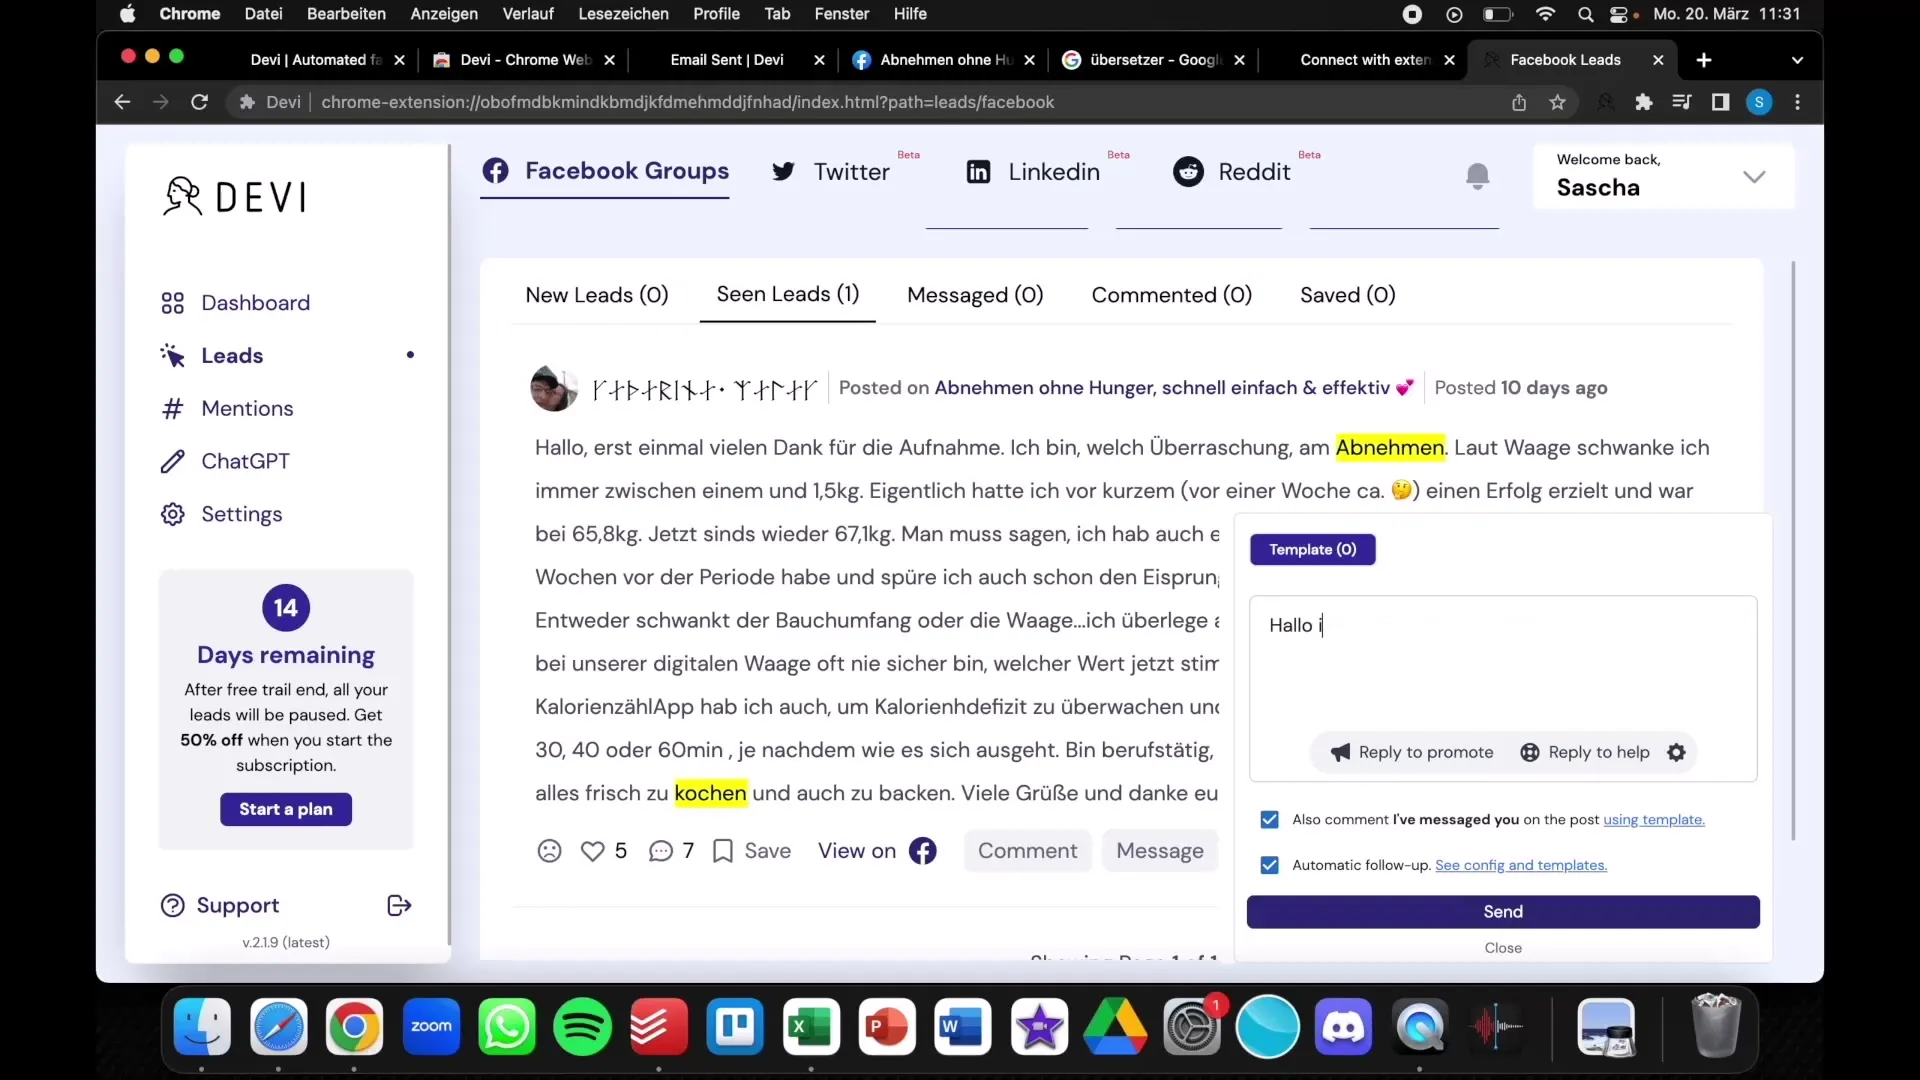Open Mentions in sidebar
The width and height of the screenshot is (1920, 1080).
[227, 409]
